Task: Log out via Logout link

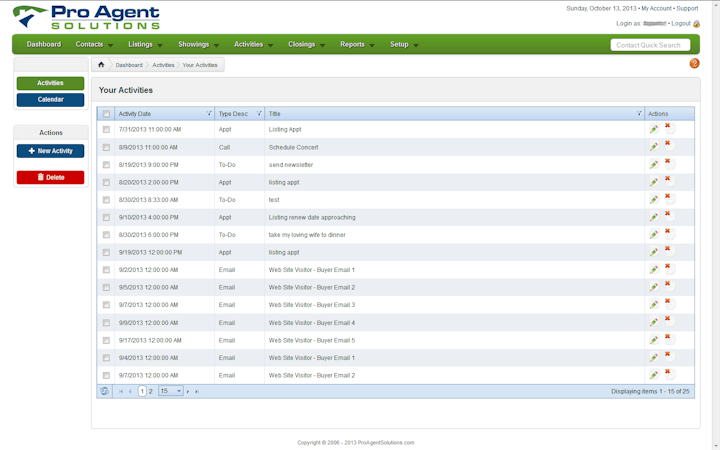Action: (x=681, y=23)
